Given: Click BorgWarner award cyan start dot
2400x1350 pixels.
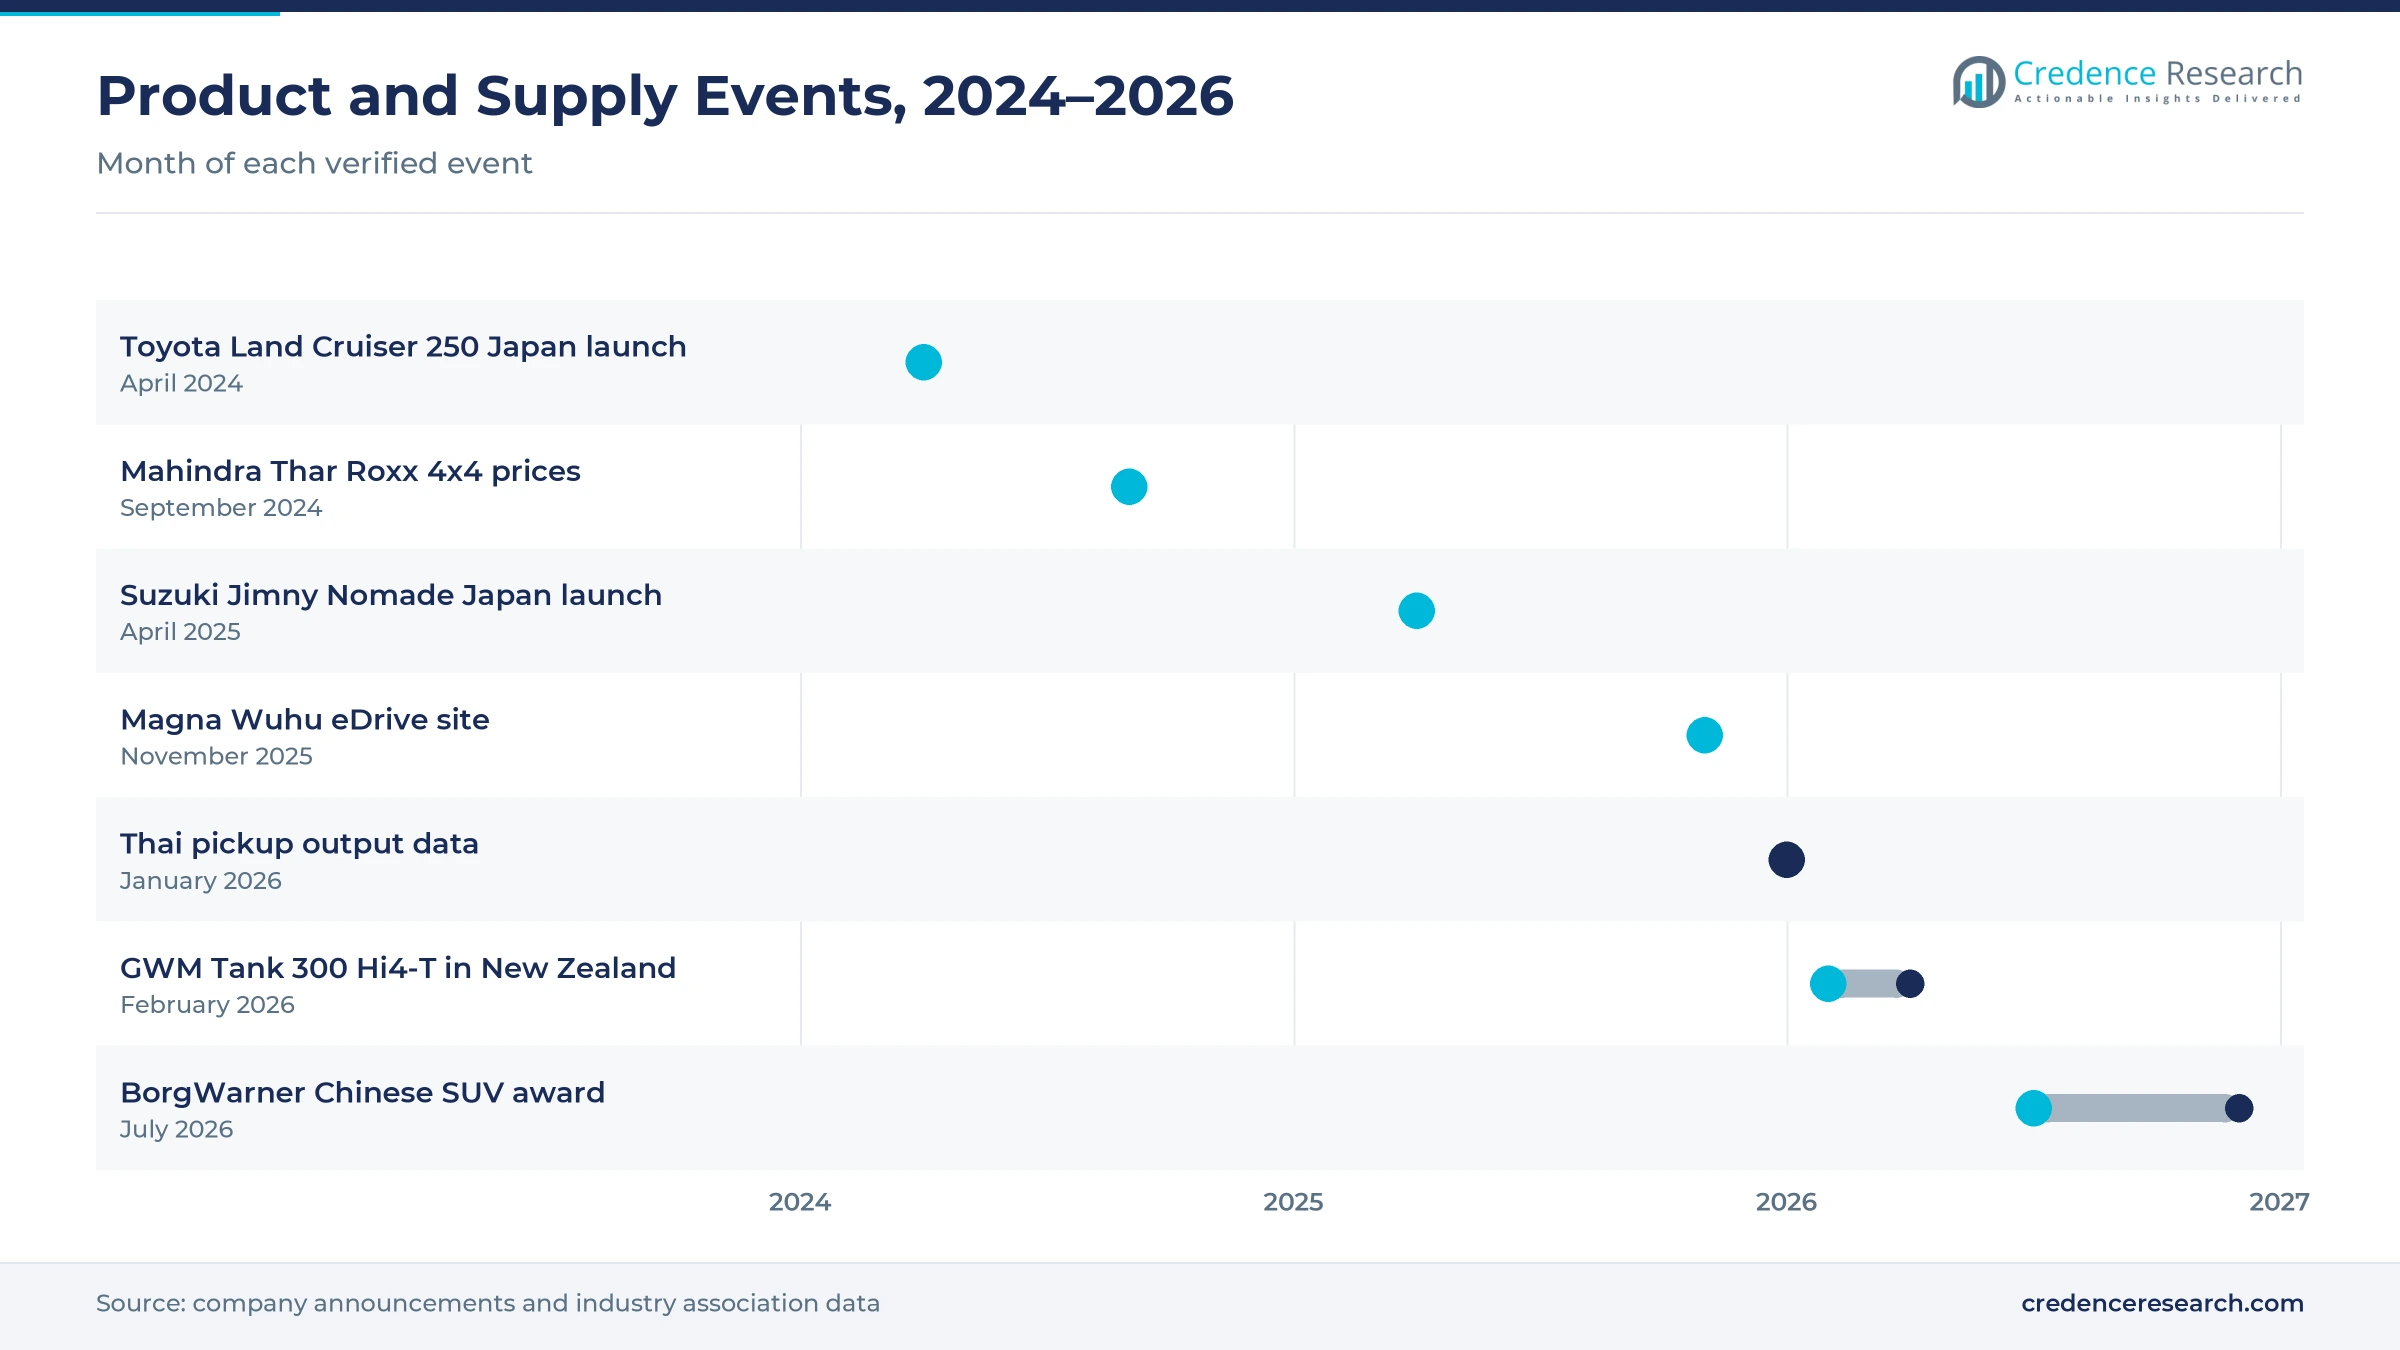Looking at the screenshot, I should (x=2033, y=1108).
